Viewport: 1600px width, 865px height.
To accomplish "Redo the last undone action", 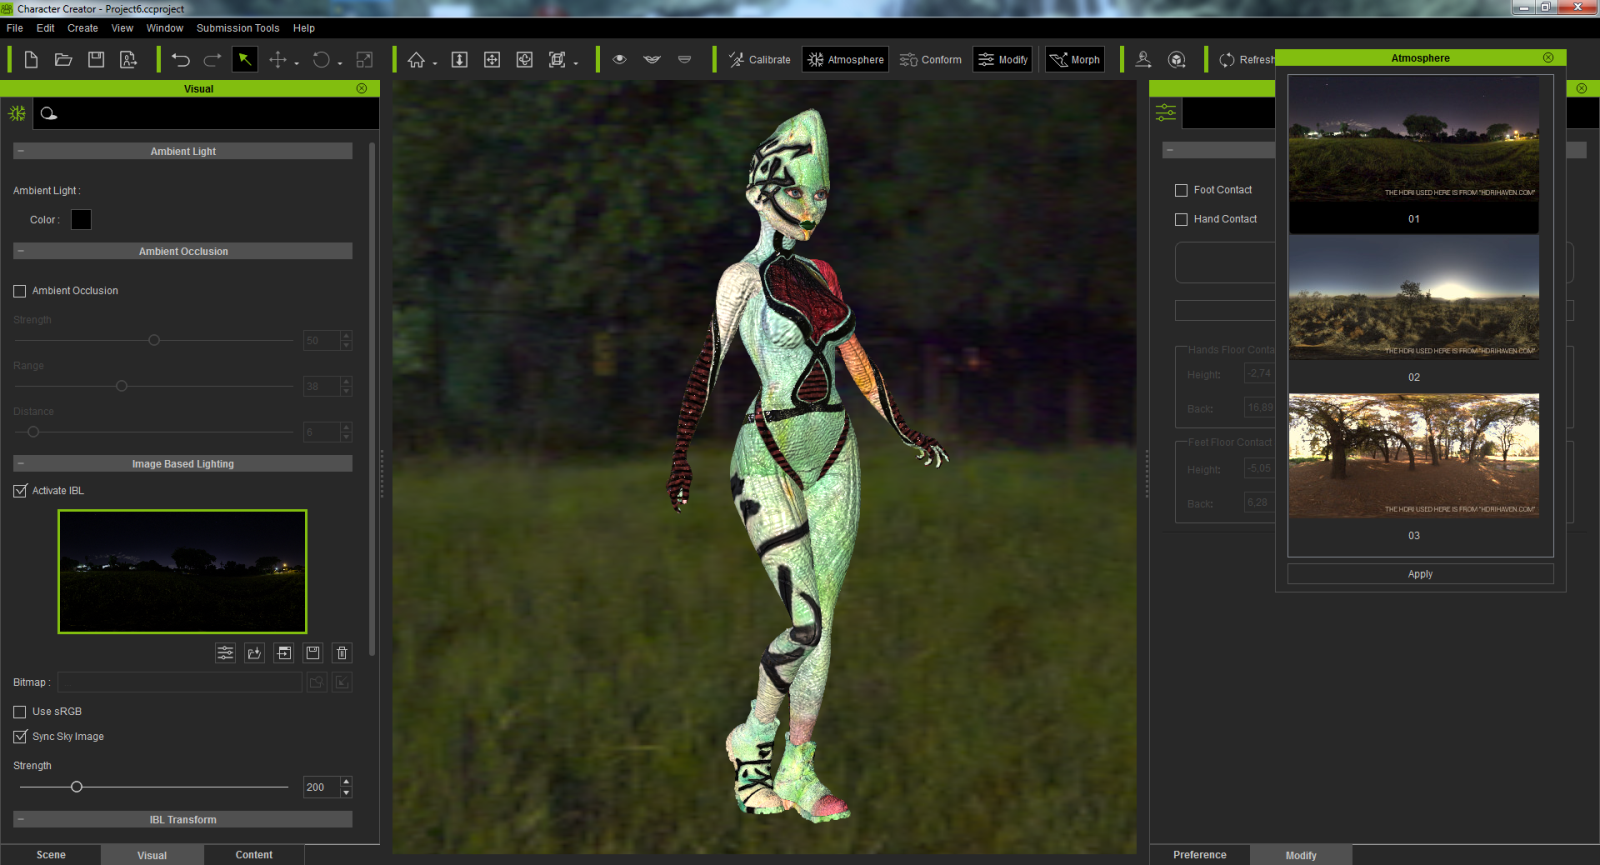I will pyautogui.click(x=212, y=60).
